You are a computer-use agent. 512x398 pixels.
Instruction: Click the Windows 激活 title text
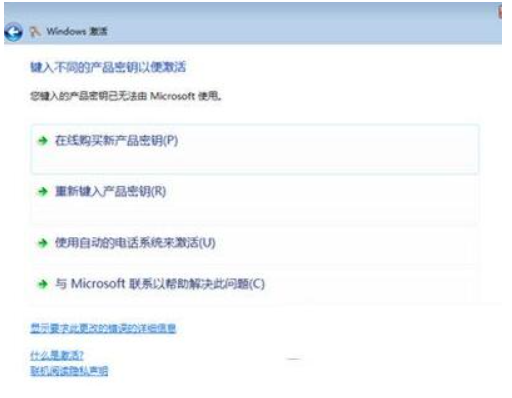click(x=77, y=32)
